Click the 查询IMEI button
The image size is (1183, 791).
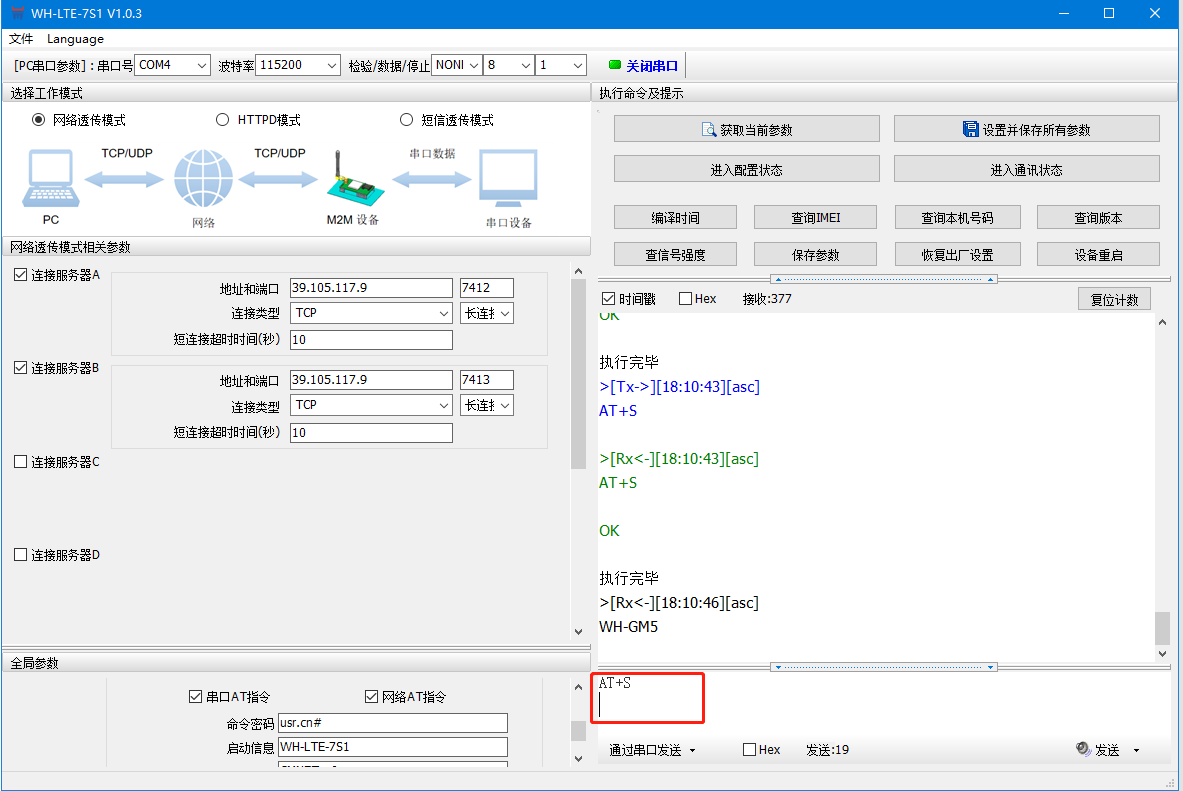(x=815, y=218)
